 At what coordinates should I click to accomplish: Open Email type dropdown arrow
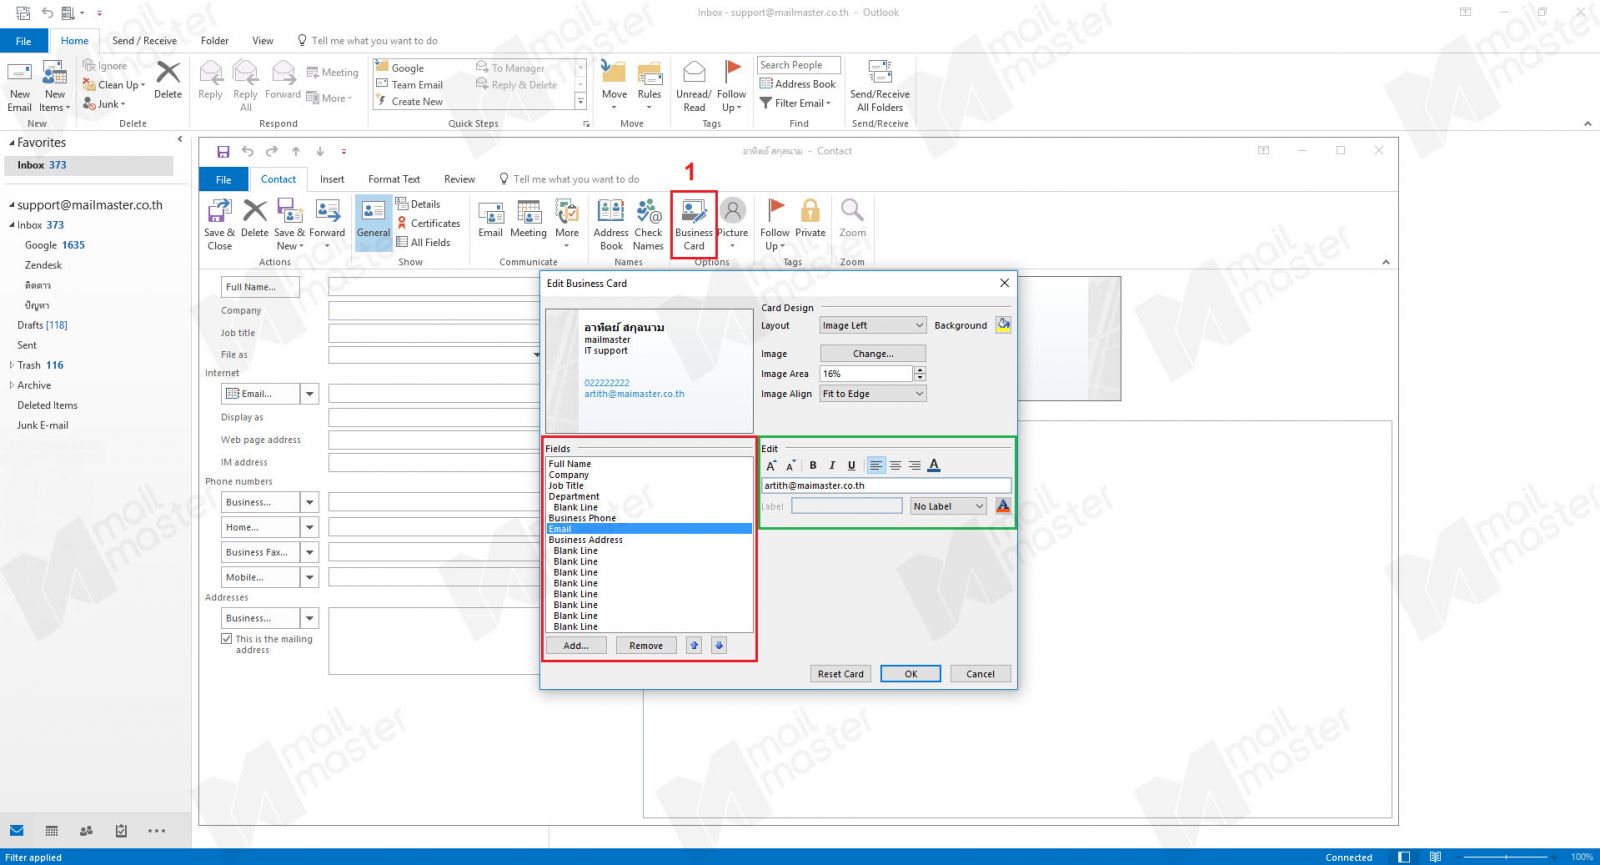pyautogui.click(x=310, y=394)
